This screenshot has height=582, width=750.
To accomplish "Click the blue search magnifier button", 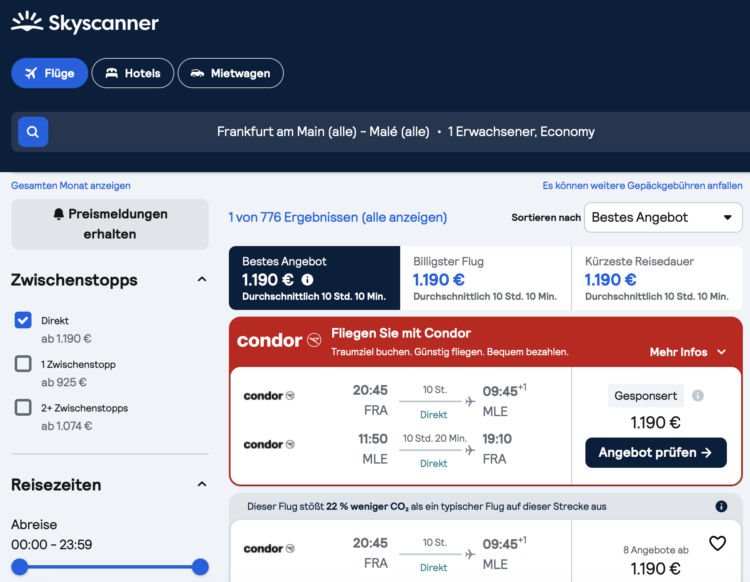I will pyautogui.click(x=33, y=132).
